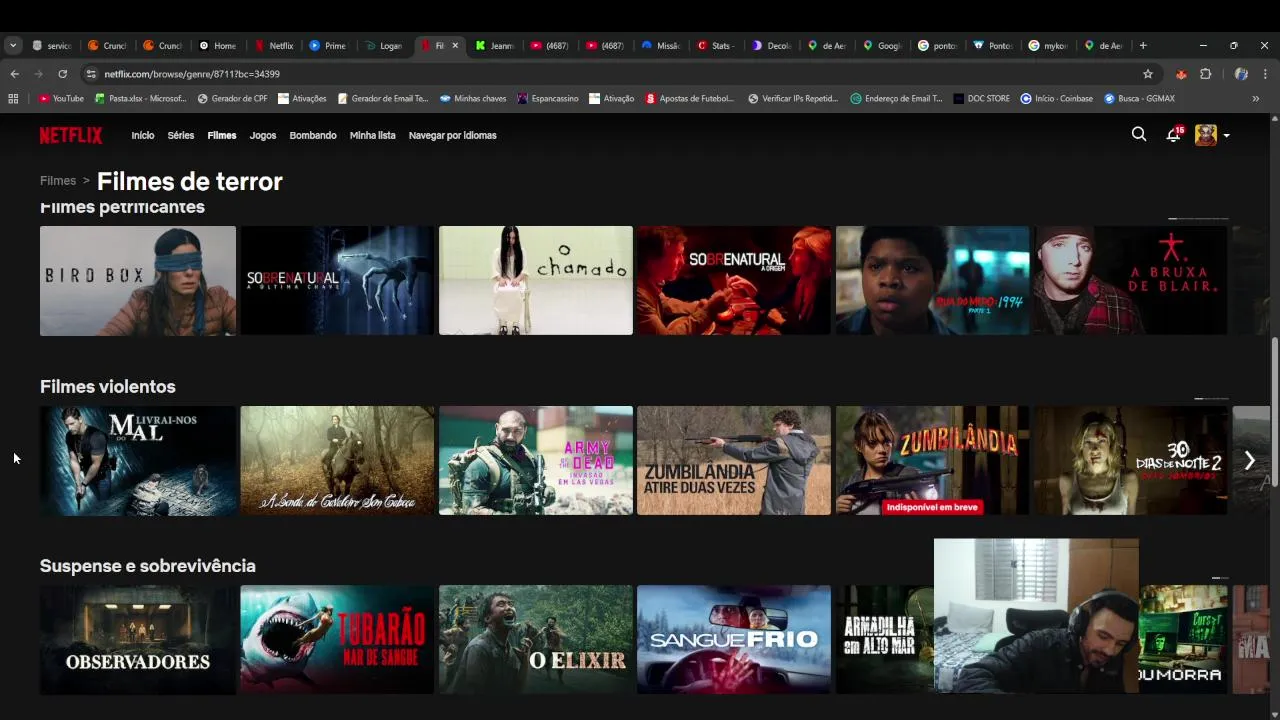1280x720 pixels.
Task: Open 30 Dias de Noite 2 thumbnail
Action: (1131, 460)
